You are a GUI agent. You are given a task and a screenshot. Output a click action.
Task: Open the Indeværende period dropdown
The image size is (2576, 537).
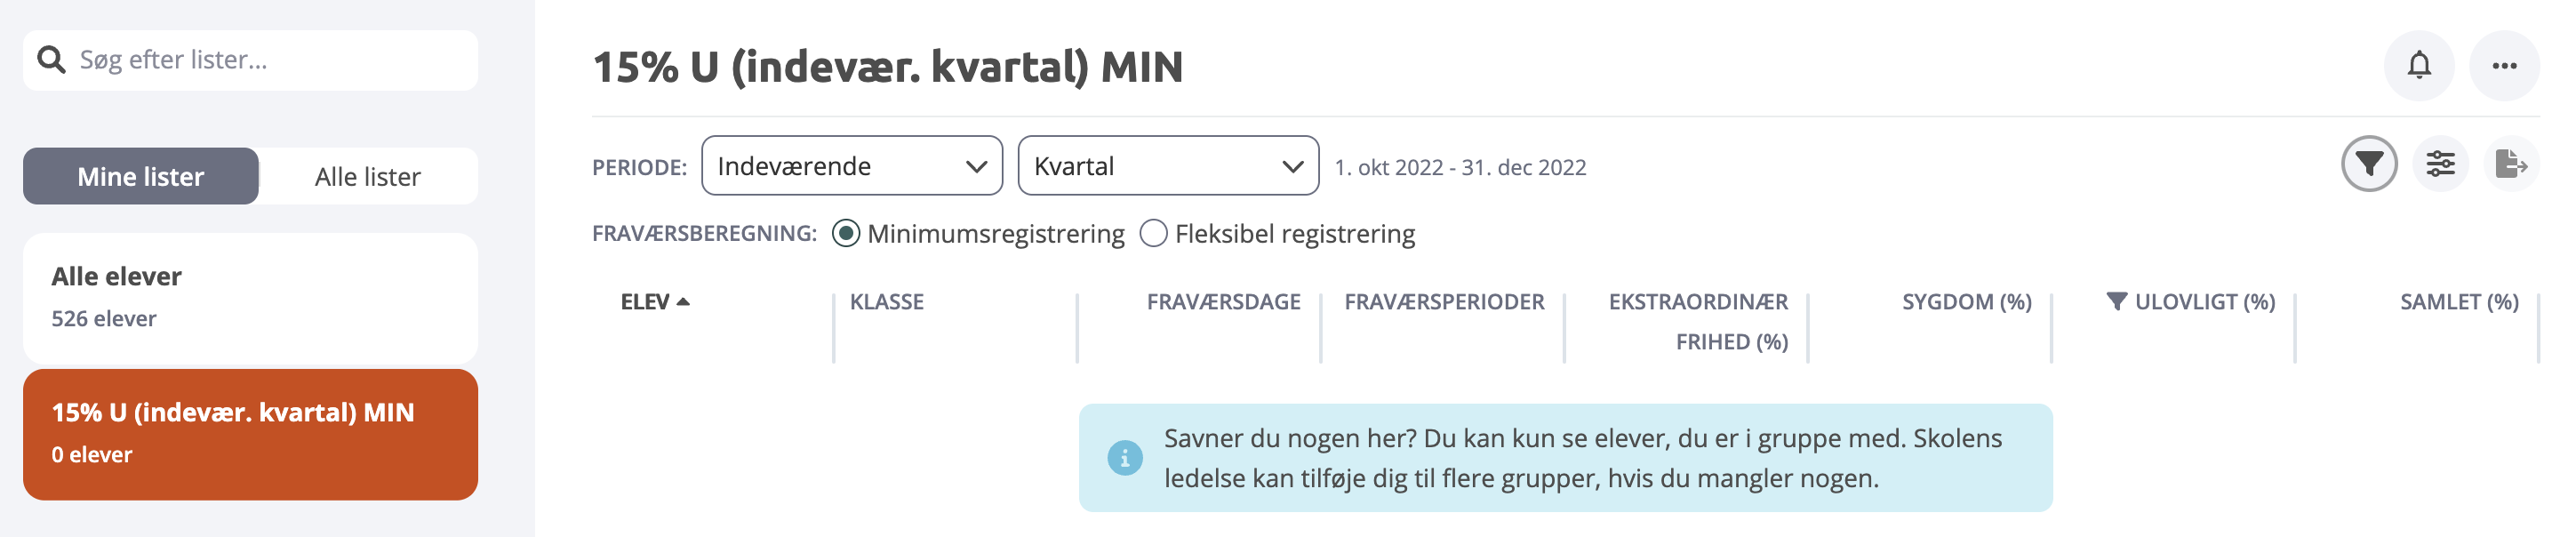852,166
